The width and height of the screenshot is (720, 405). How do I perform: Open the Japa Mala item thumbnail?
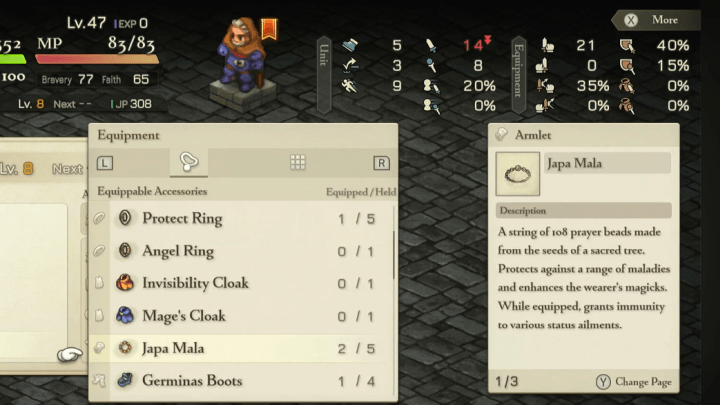[x=518, y=174]
